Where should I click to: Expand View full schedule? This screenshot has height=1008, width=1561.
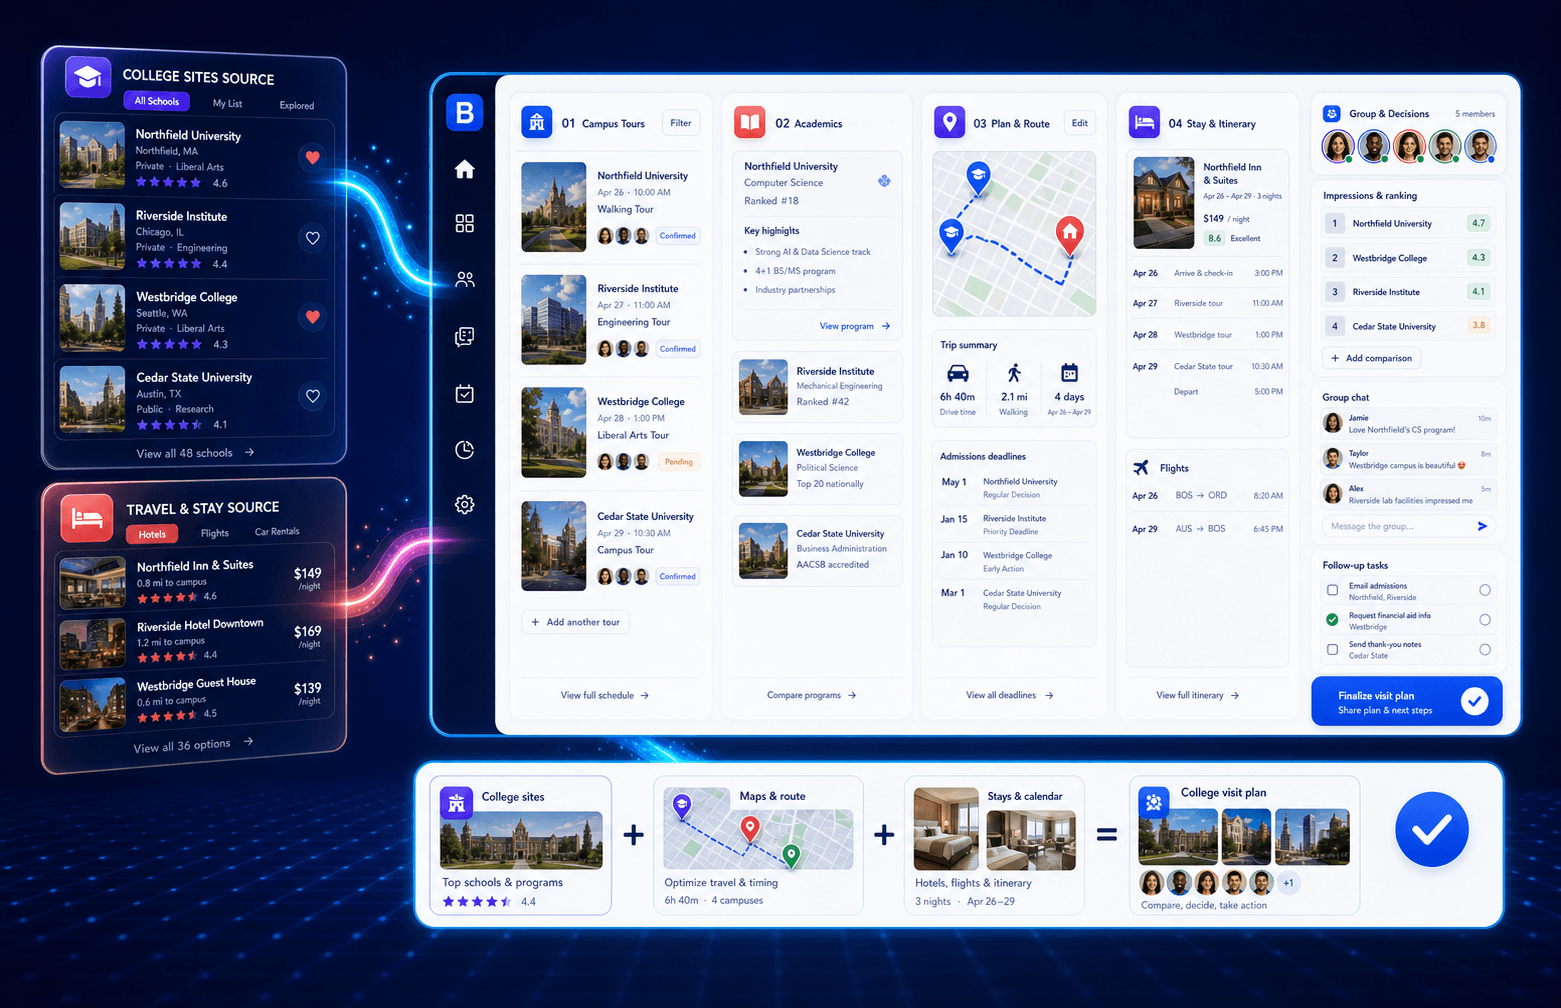click(x=605, y=695)
